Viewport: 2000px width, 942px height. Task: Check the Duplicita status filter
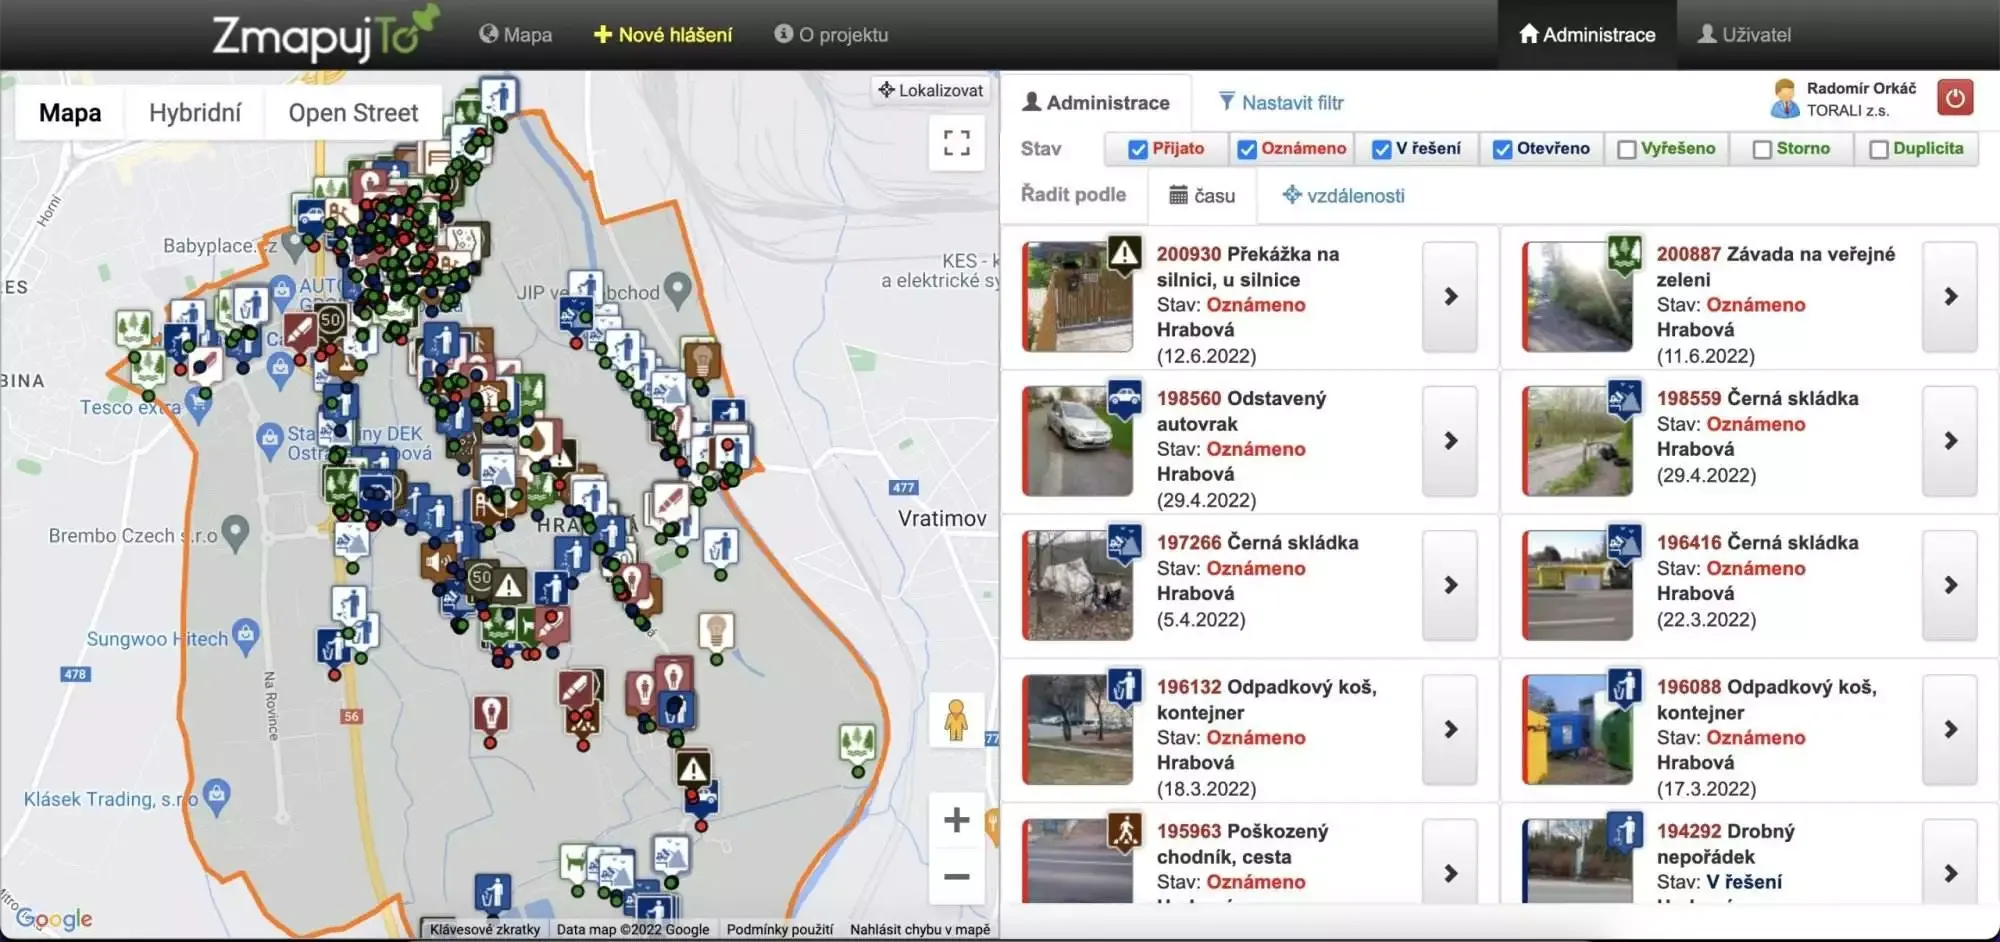pos(1879,149)
